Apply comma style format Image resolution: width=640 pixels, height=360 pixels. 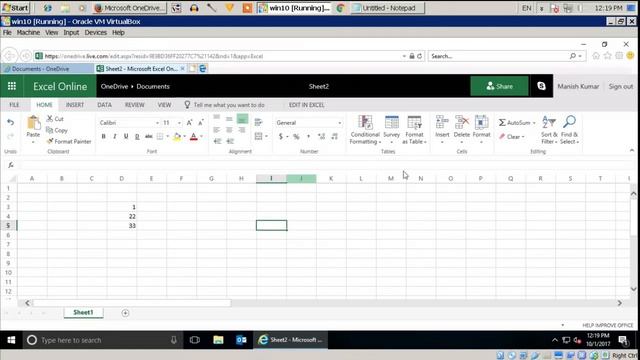309,136
